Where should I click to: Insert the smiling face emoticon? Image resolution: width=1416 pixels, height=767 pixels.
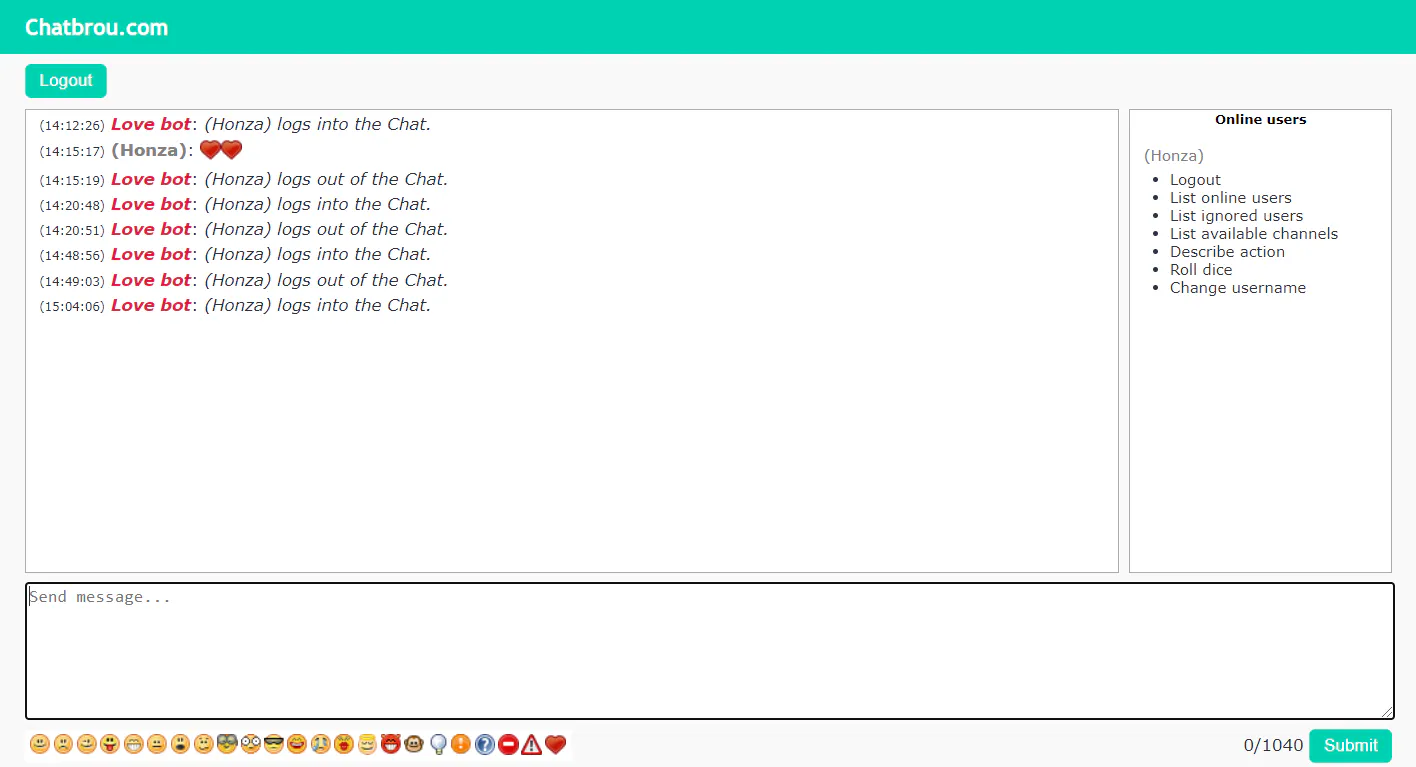click(40, 744)
